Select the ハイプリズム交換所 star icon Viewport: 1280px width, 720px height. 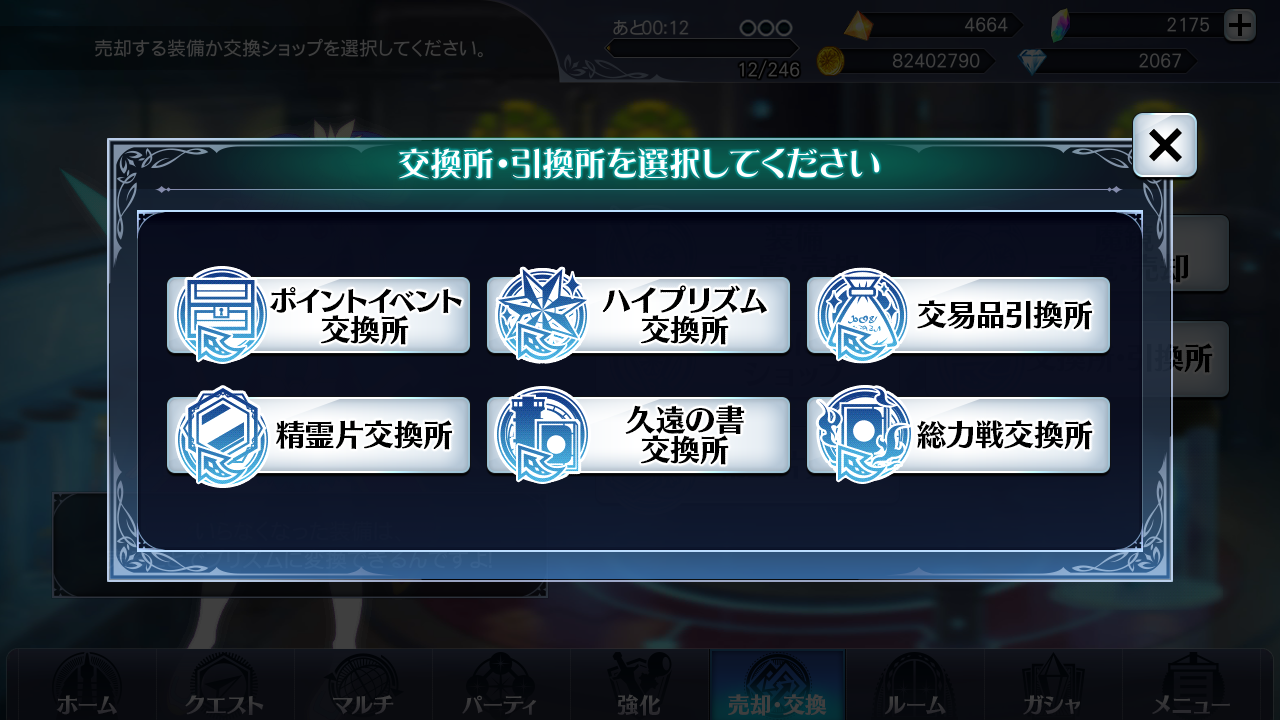(x=542, y=316)
